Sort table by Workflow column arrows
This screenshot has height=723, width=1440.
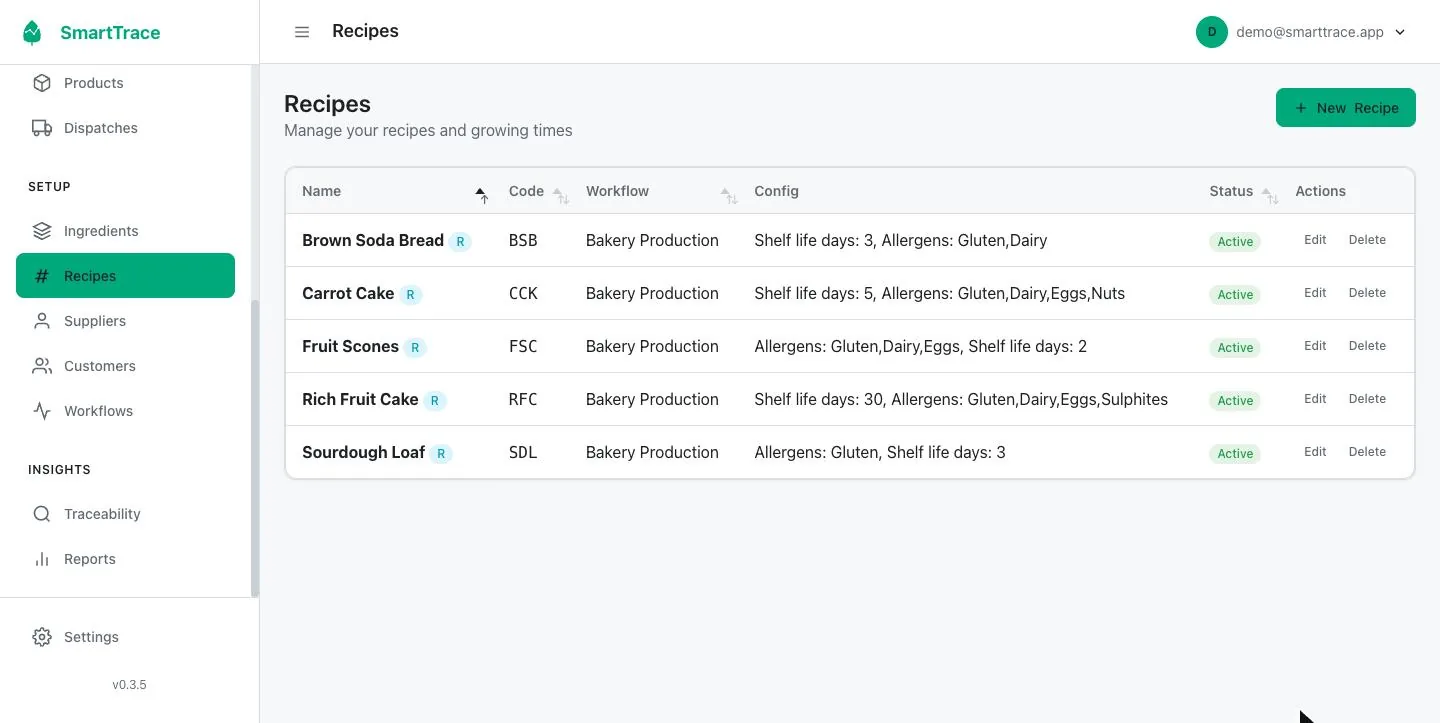[729, 195]
